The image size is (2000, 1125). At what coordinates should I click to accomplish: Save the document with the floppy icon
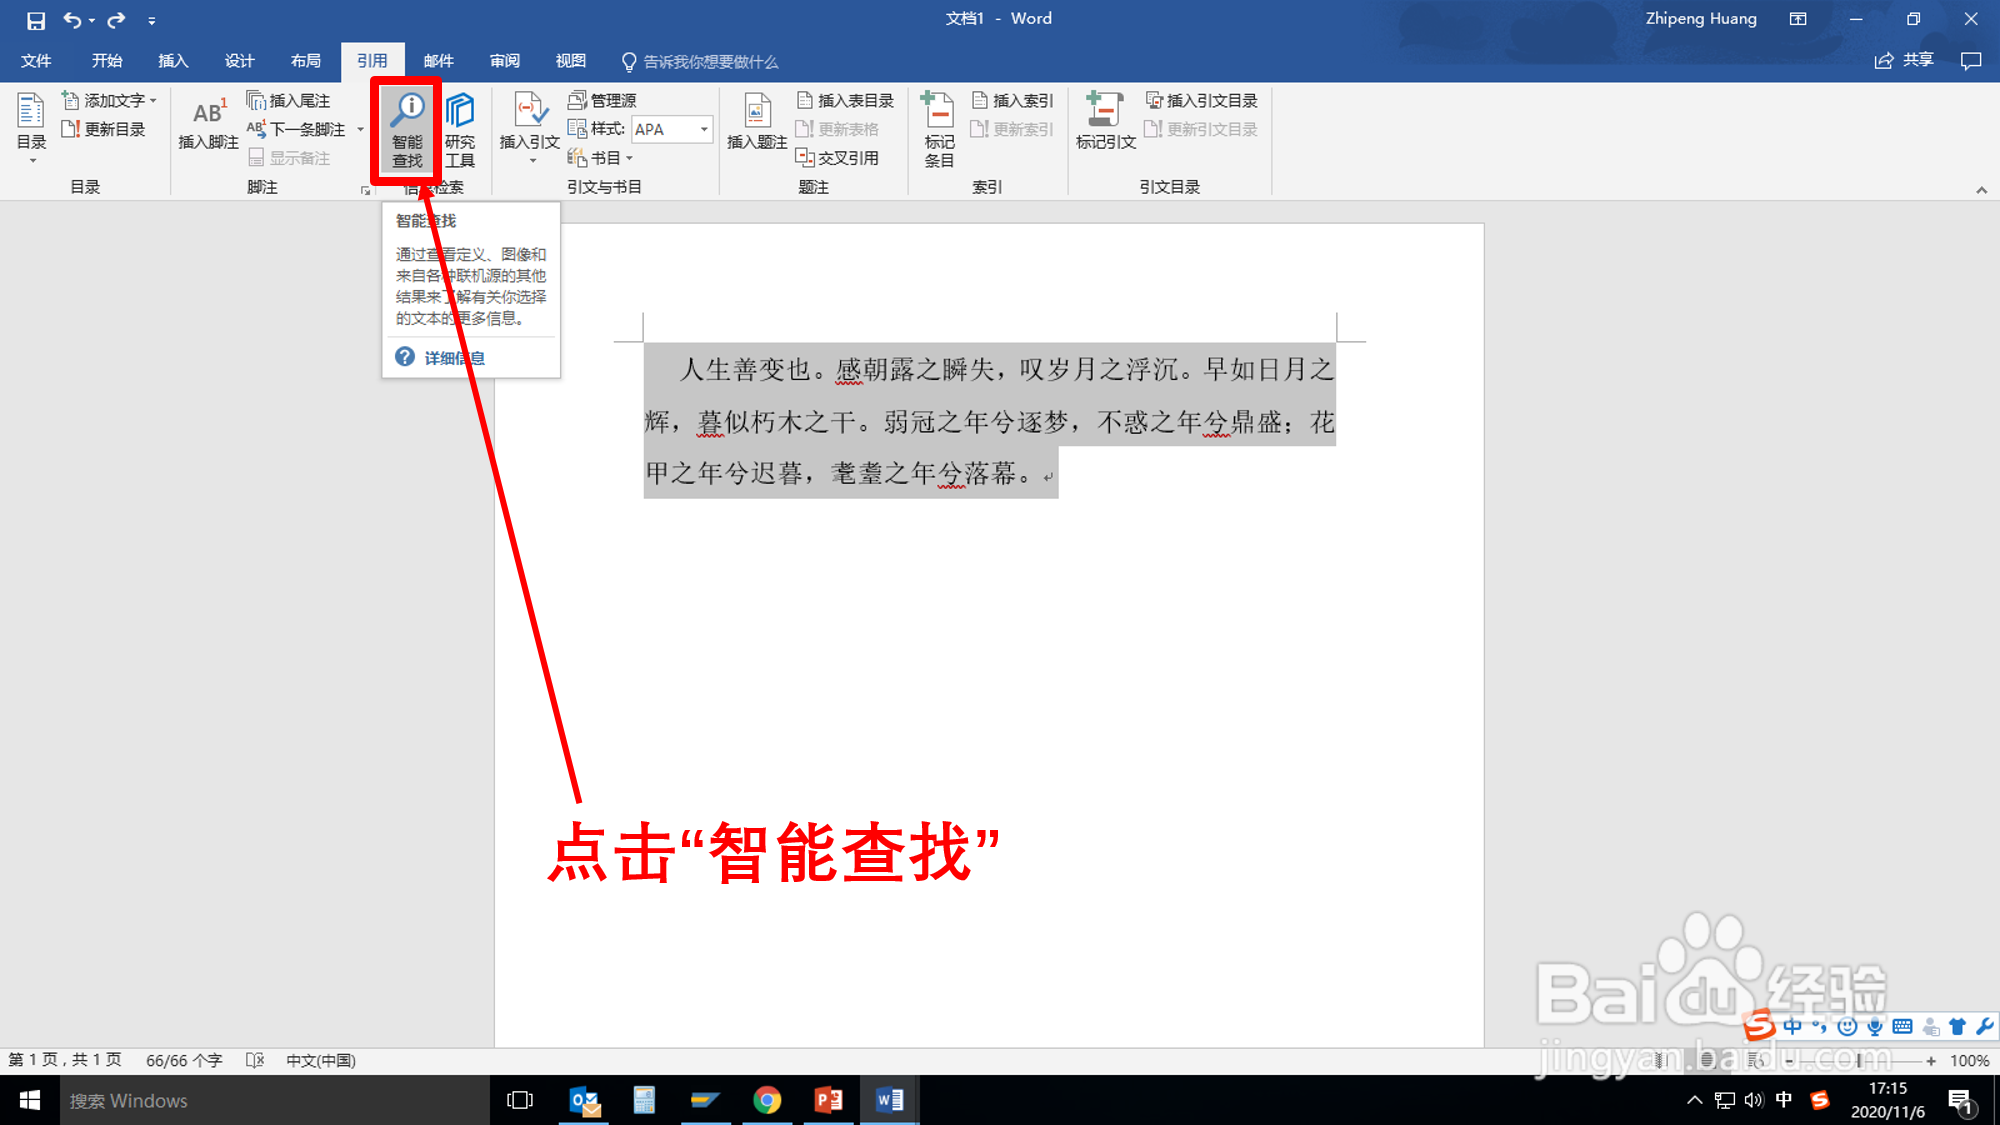tap(36, 20)
